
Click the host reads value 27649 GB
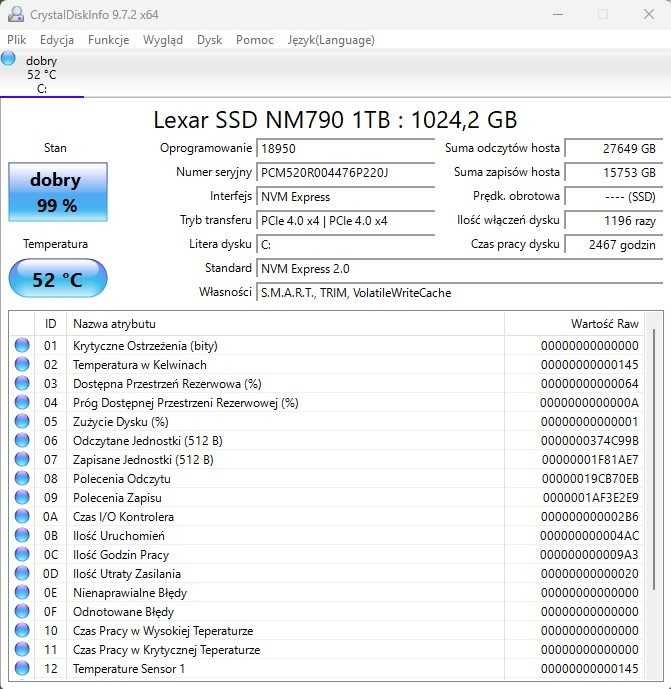(613, 149)
